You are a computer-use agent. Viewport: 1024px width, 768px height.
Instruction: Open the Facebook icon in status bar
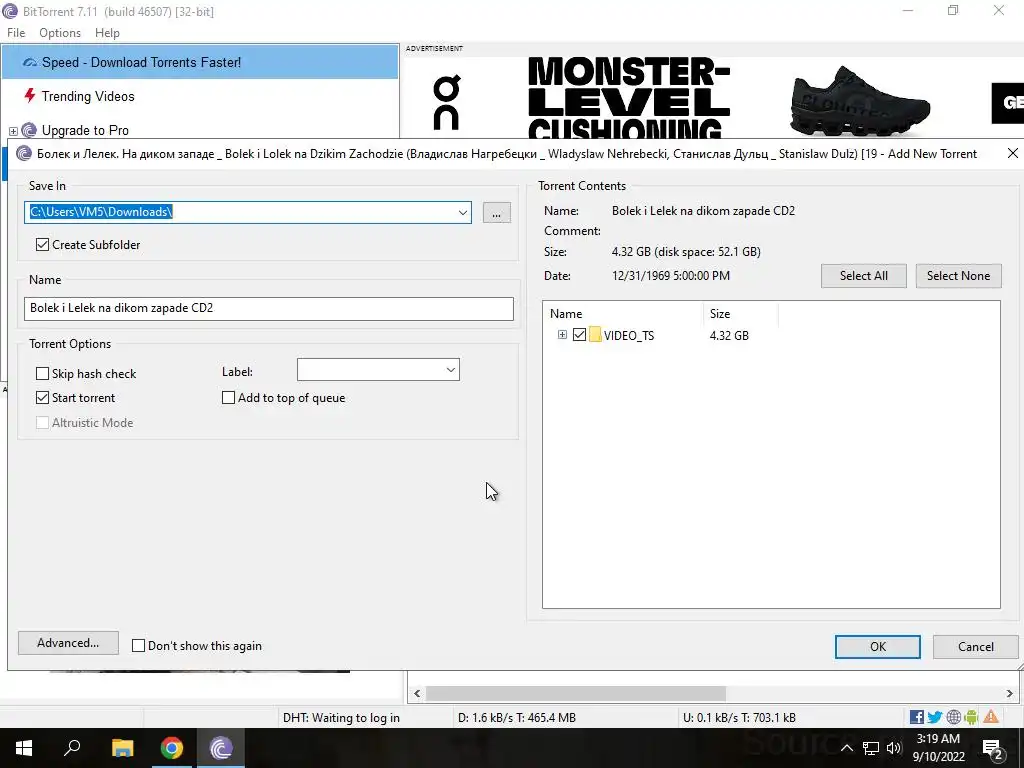[916, 717]
